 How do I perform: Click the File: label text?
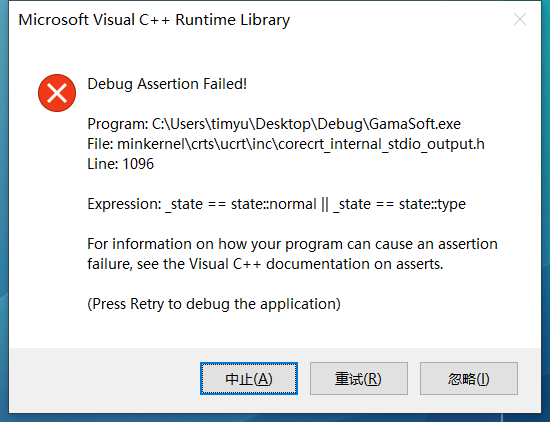click(x=100, y=144)
